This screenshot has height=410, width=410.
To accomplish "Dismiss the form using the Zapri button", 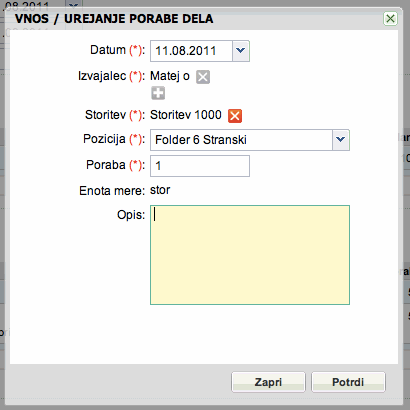I will [268, 382].
